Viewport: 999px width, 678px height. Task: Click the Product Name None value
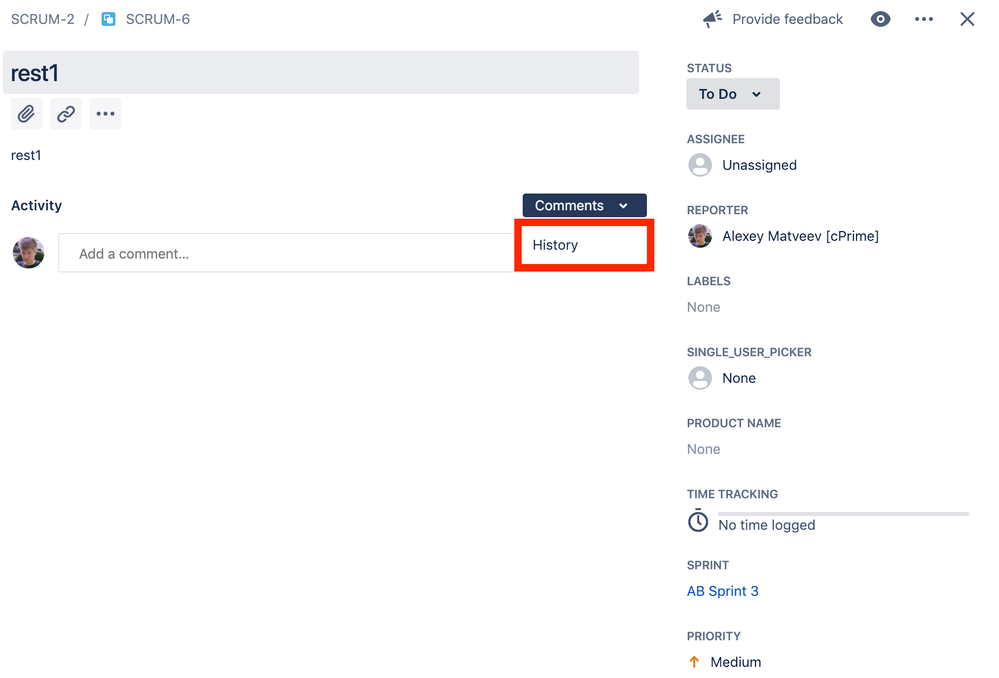pyautogui.click(x=703, y=449)
